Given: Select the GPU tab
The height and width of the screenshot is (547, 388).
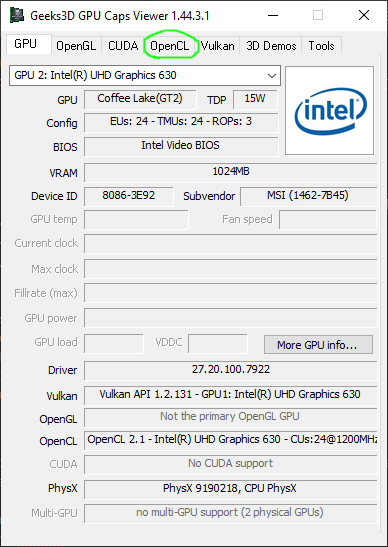Looking at the screenshot, I should pos(25,44).
